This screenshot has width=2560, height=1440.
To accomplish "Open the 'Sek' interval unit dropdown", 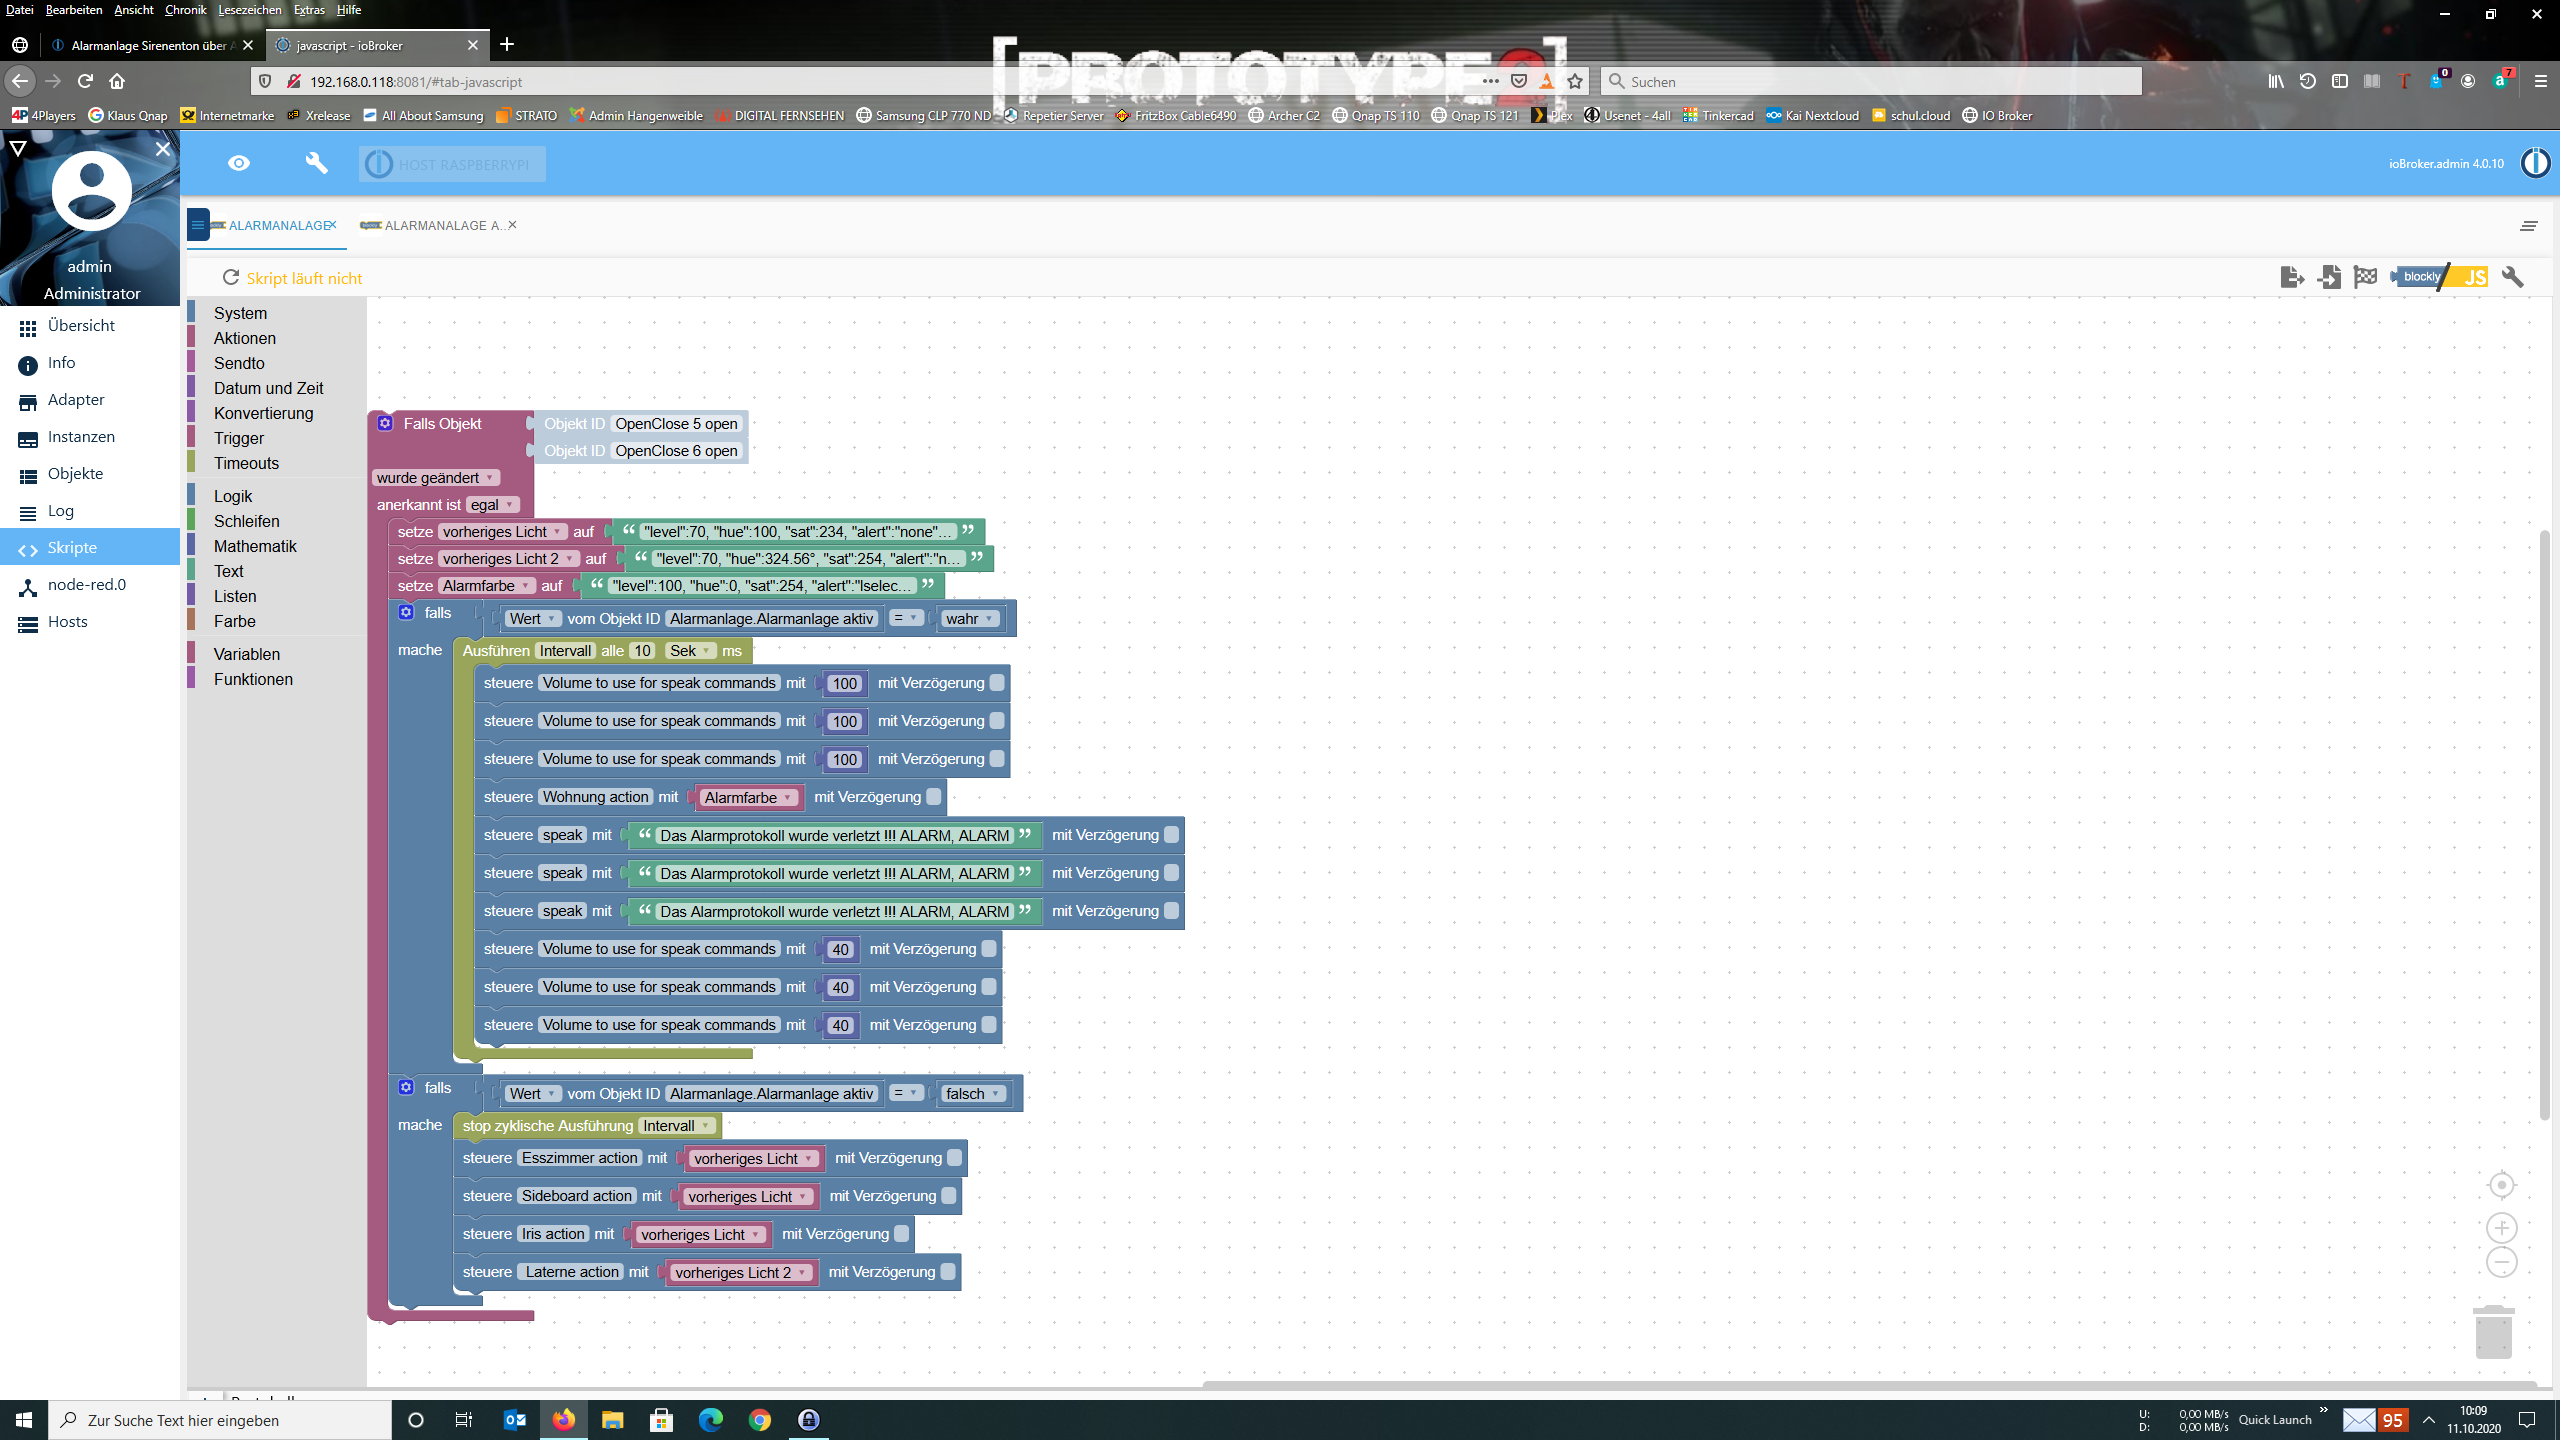I will point(690,650).
